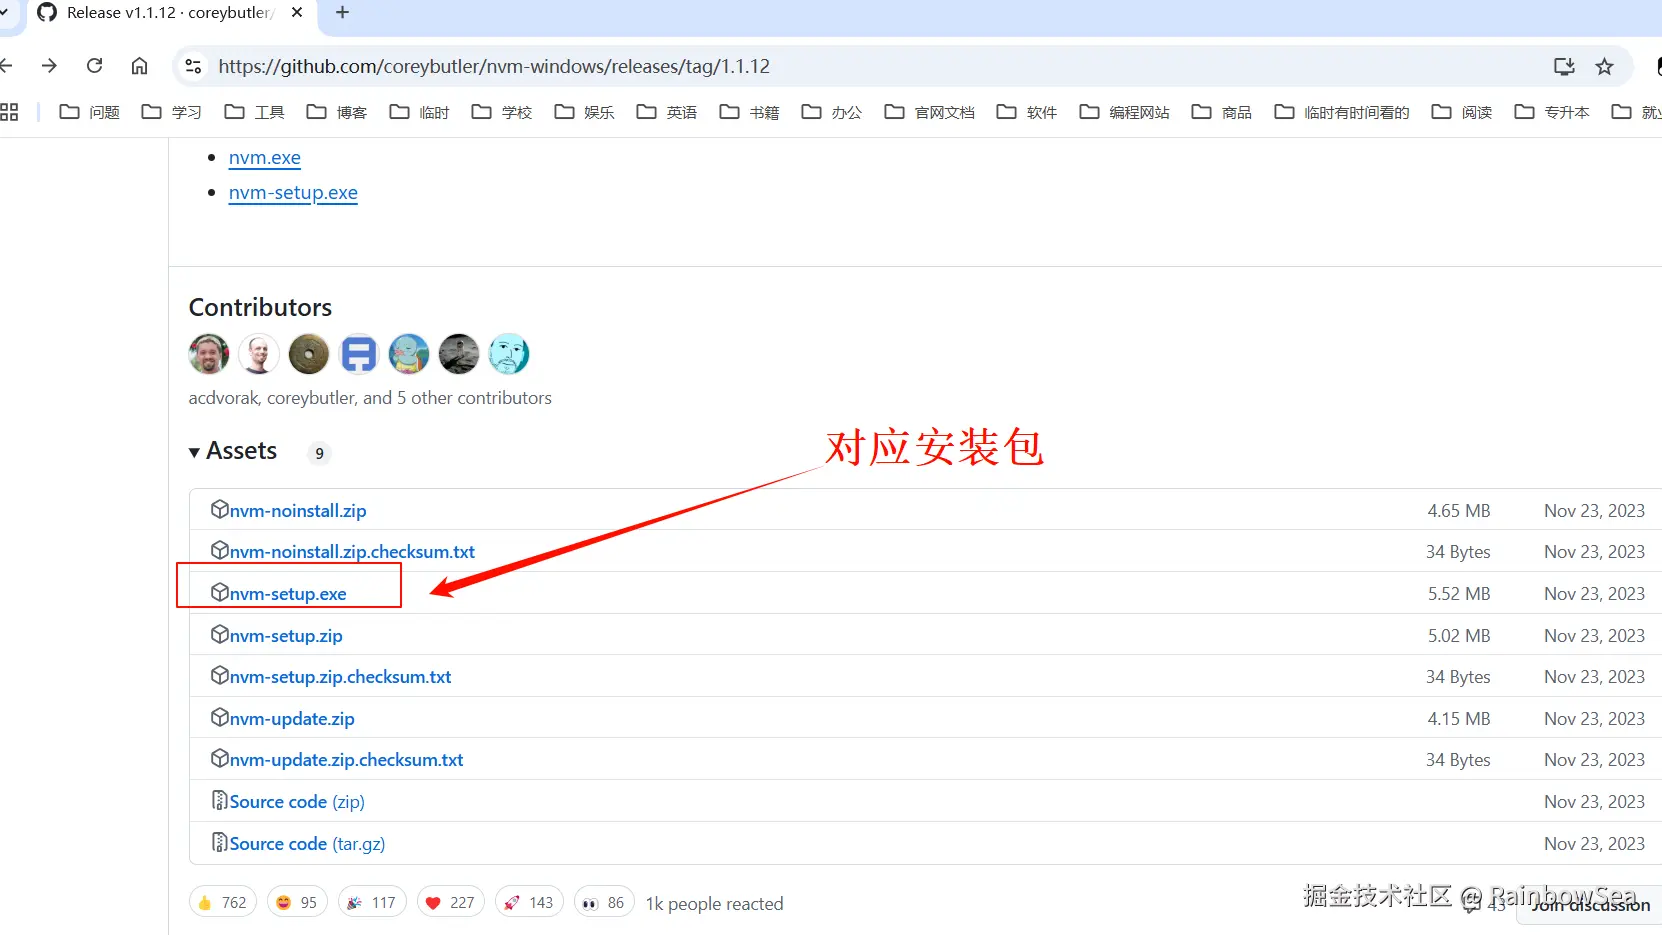Image resolution: width=1662 pixels, height=935 pixels.
Task: Download nvm-update.zip asset
Action: click(292, 719)
